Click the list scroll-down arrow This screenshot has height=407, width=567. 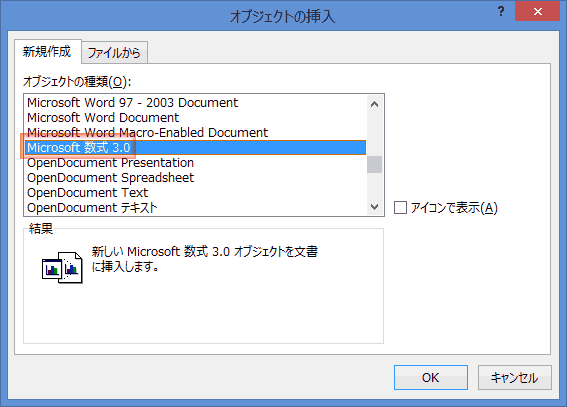[x=375, y=207]
